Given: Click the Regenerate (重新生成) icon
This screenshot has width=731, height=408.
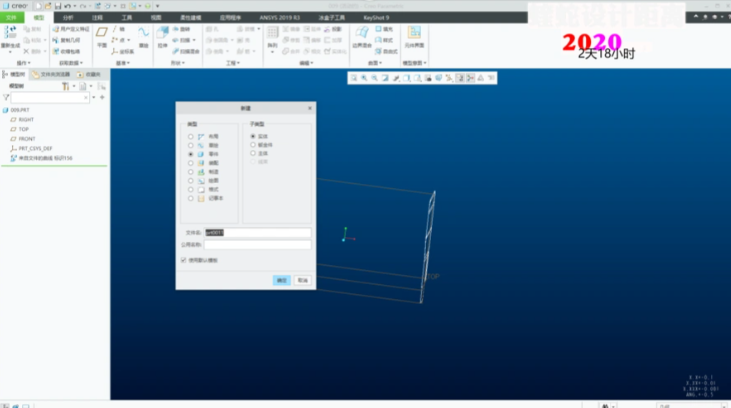Looking at the screenshot, I should click(10, 36).
